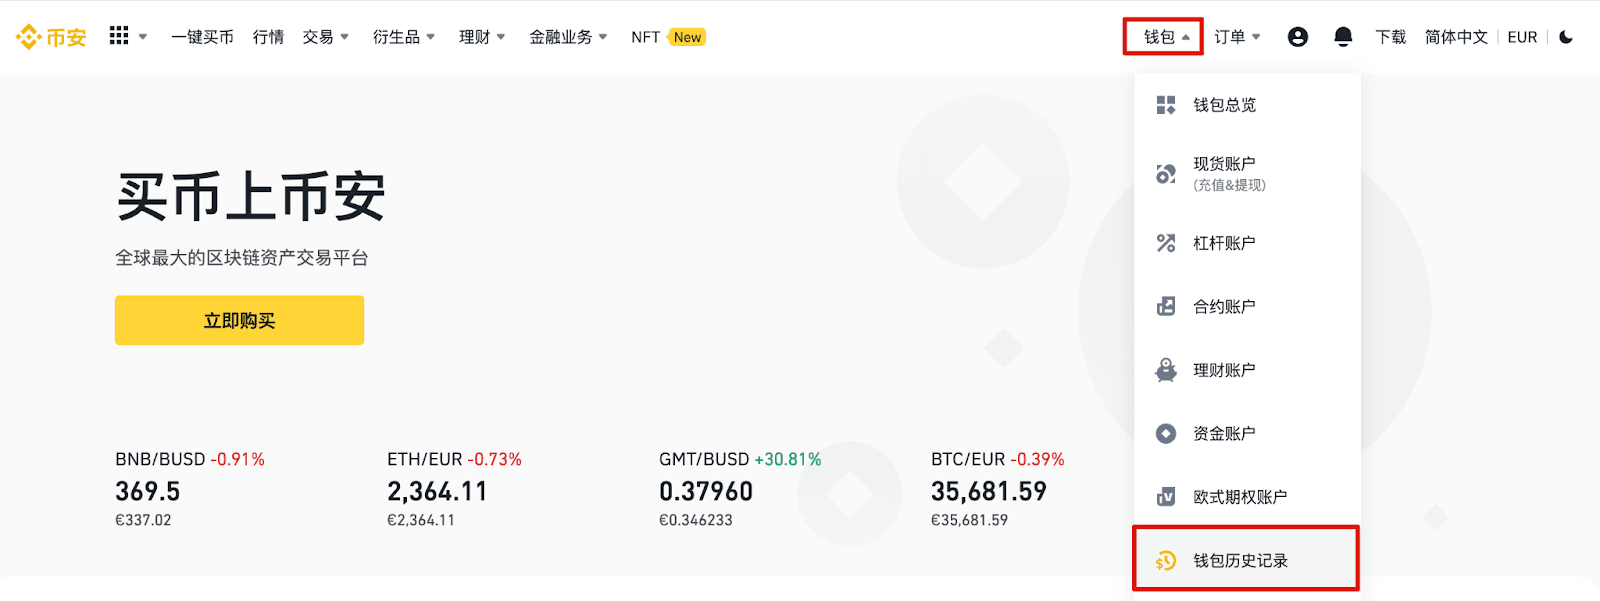Expand the arrow next to apps grid
The height and width of the screenshot is (601, 1600).
[x=143, y=37]
